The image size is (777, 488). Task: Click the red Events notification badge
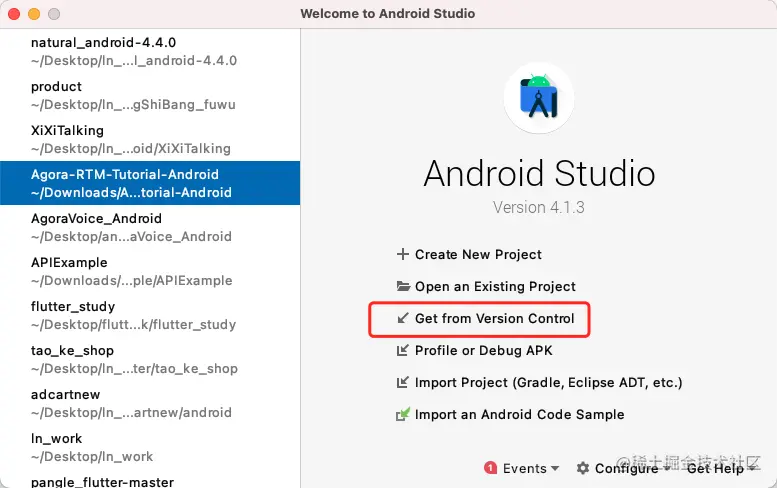point(490,468)
